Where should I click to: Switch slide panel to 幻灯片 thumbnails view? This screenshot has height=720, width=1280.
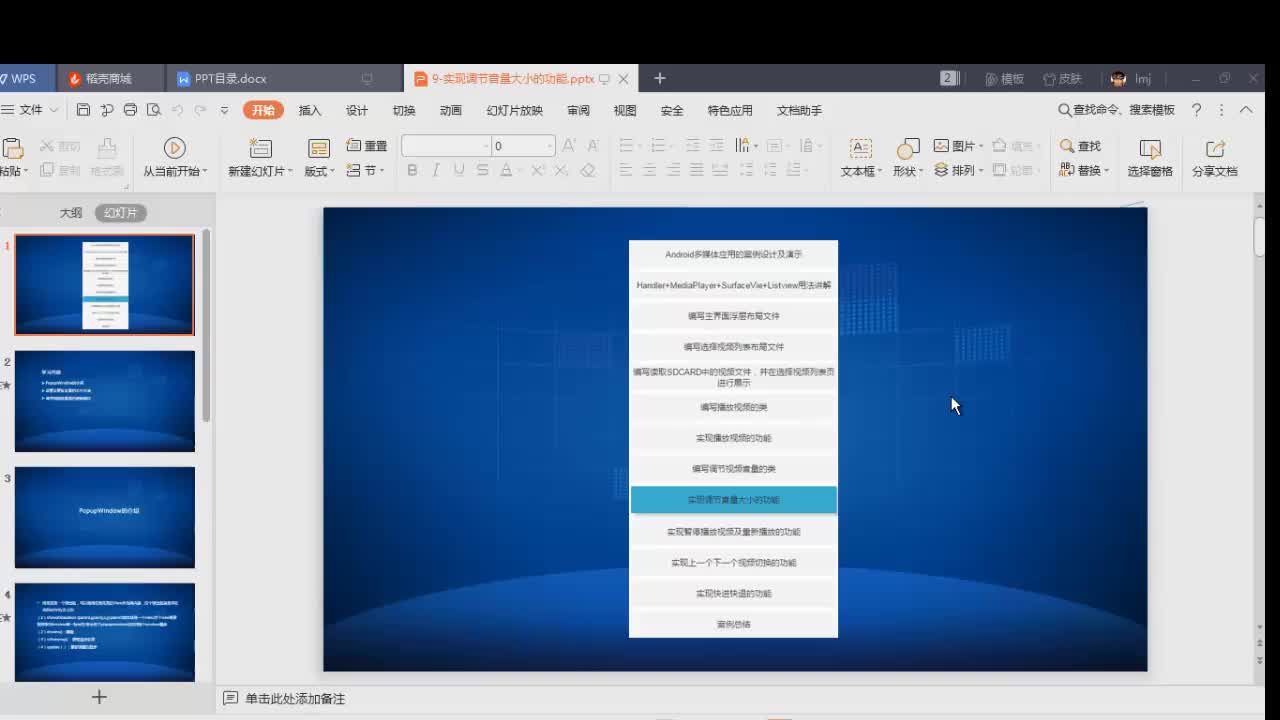tap(121, 212)
